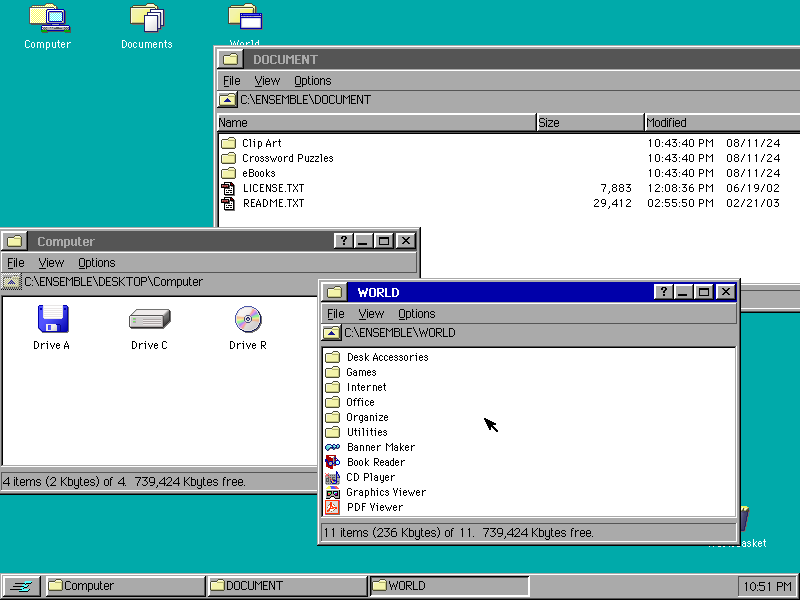The width and height of the screenshot is (800, 600).
Task: Click the Desk Accessories folder icon
Action: point(332,357)
